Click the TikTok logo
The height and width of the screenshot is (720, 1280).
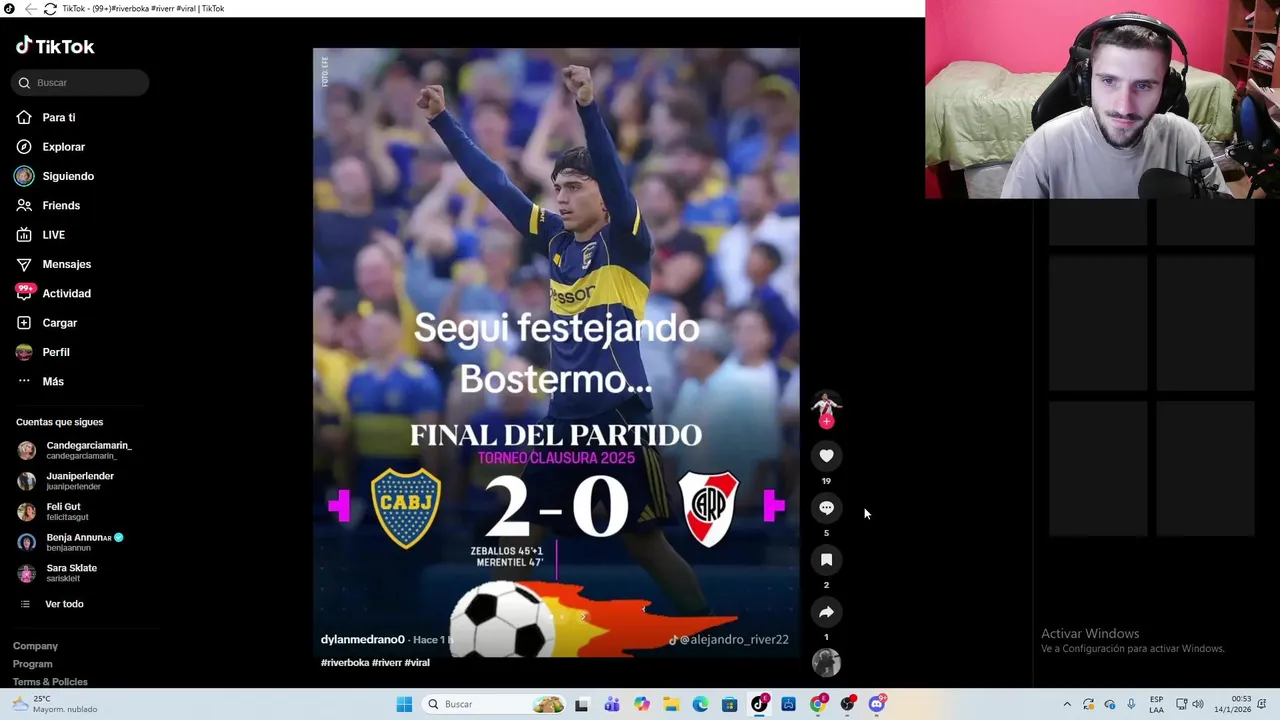(x=55, y=46)
